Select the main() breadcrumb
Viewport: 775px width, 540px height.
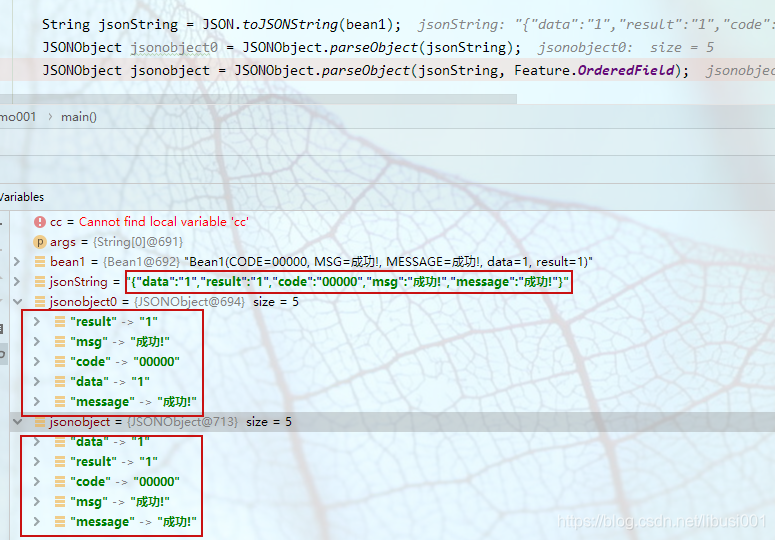(79, 117)
